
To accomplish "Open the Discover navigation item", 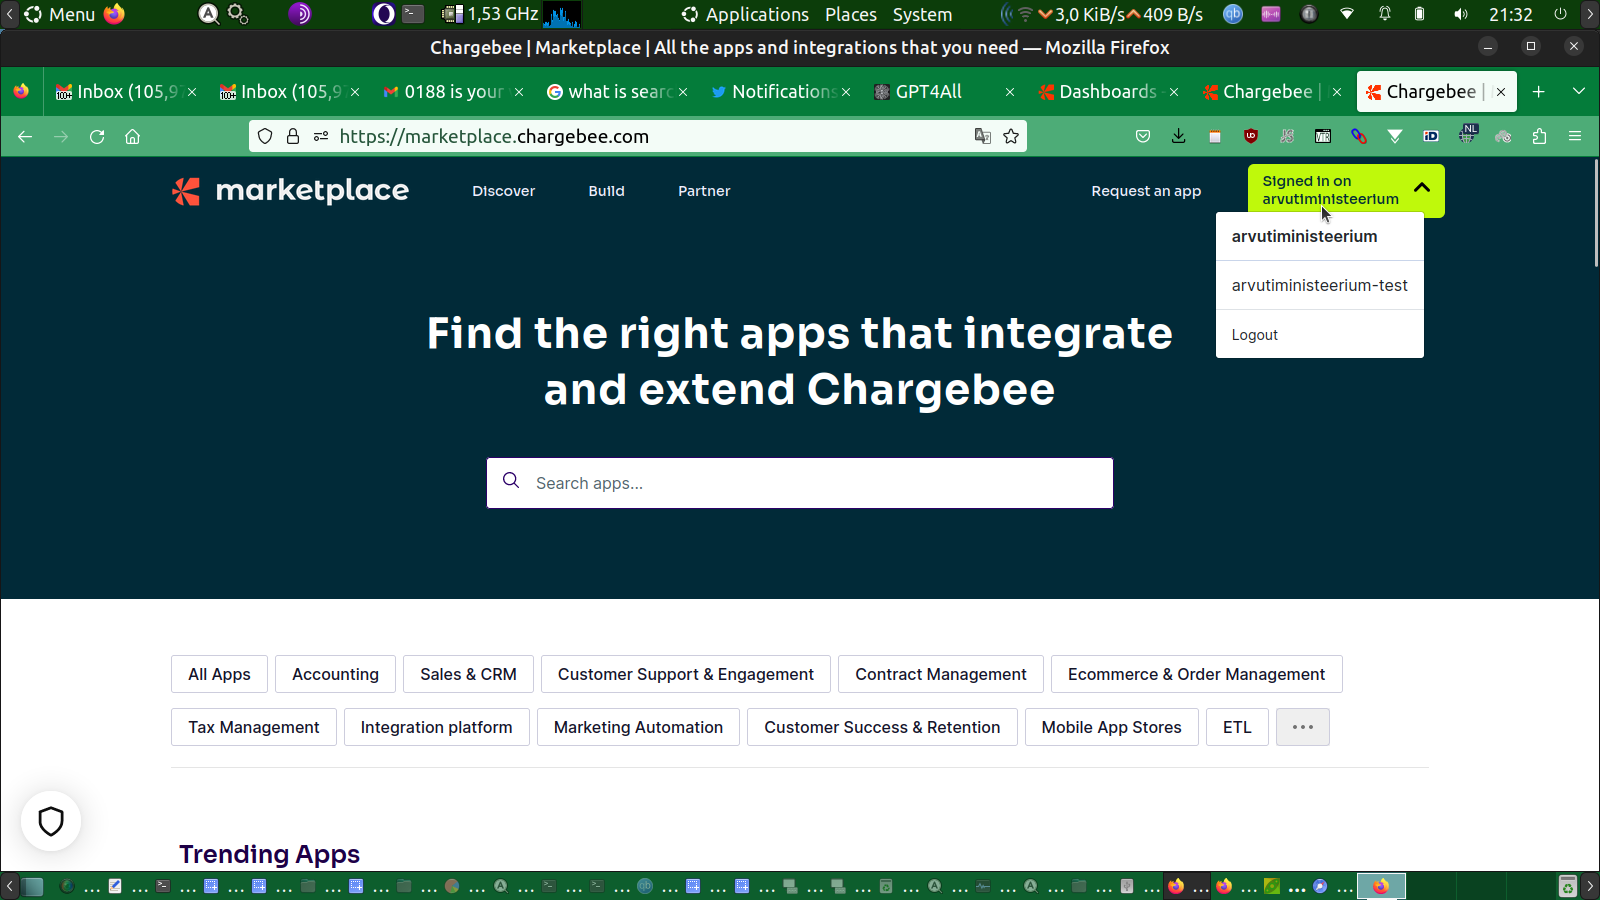I will (503, 191).
